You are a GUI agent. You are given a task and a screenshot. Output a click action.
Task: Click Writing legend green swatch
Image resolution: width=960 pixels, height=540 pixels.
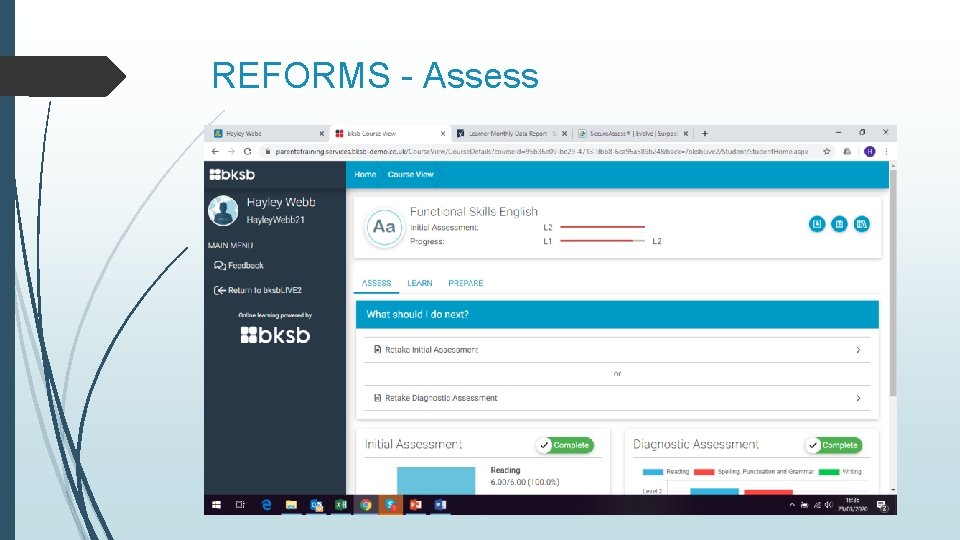pos(829,472)
